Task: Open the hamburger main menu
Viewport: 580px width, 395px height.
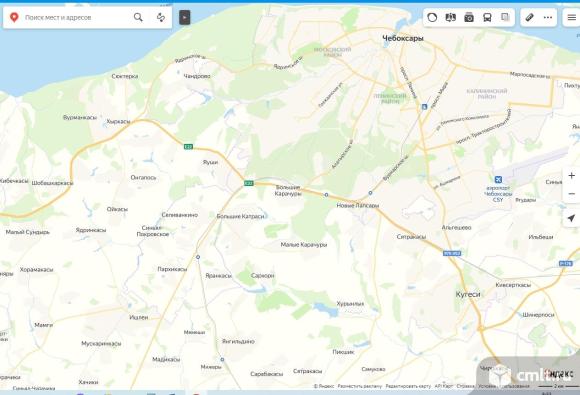Action: [571, 17]
